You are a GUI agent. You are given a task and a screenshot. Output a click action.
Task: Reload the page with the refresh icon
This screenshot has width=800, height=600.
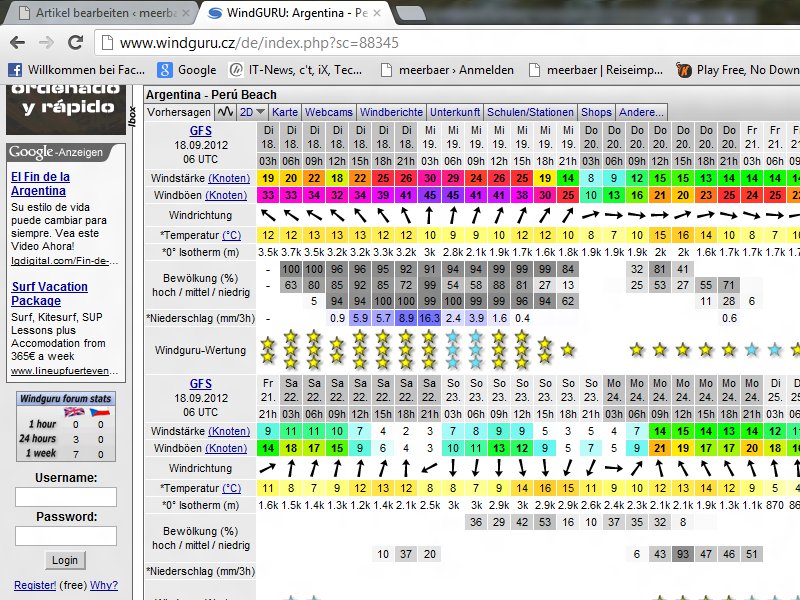(x=76, y=42)
